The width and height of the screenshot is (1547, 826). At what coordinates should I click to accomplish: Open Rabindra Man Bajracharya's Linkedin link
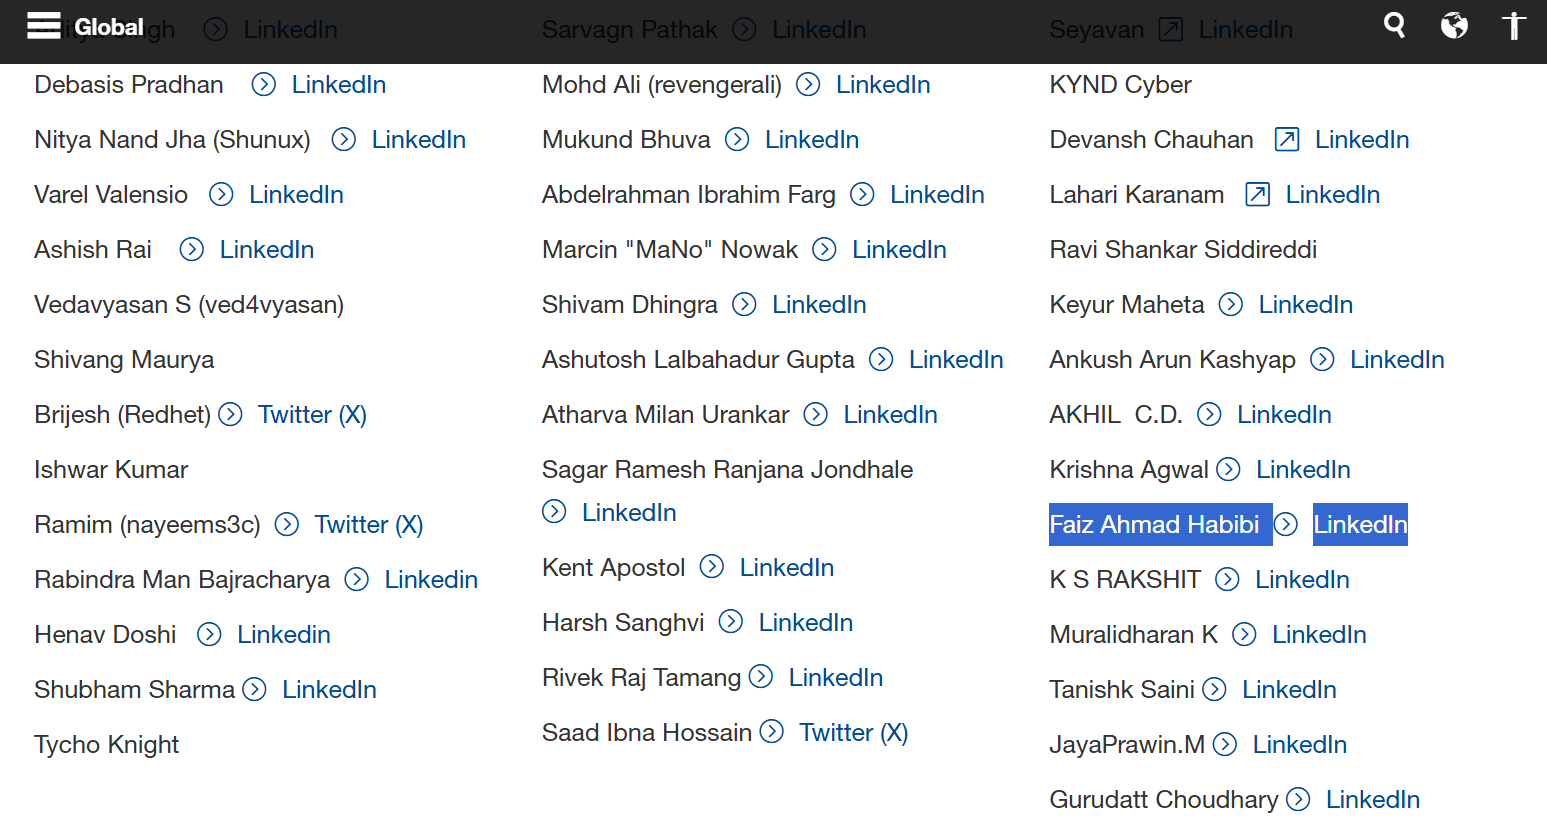pyautogui.click(x=431, y=580)
